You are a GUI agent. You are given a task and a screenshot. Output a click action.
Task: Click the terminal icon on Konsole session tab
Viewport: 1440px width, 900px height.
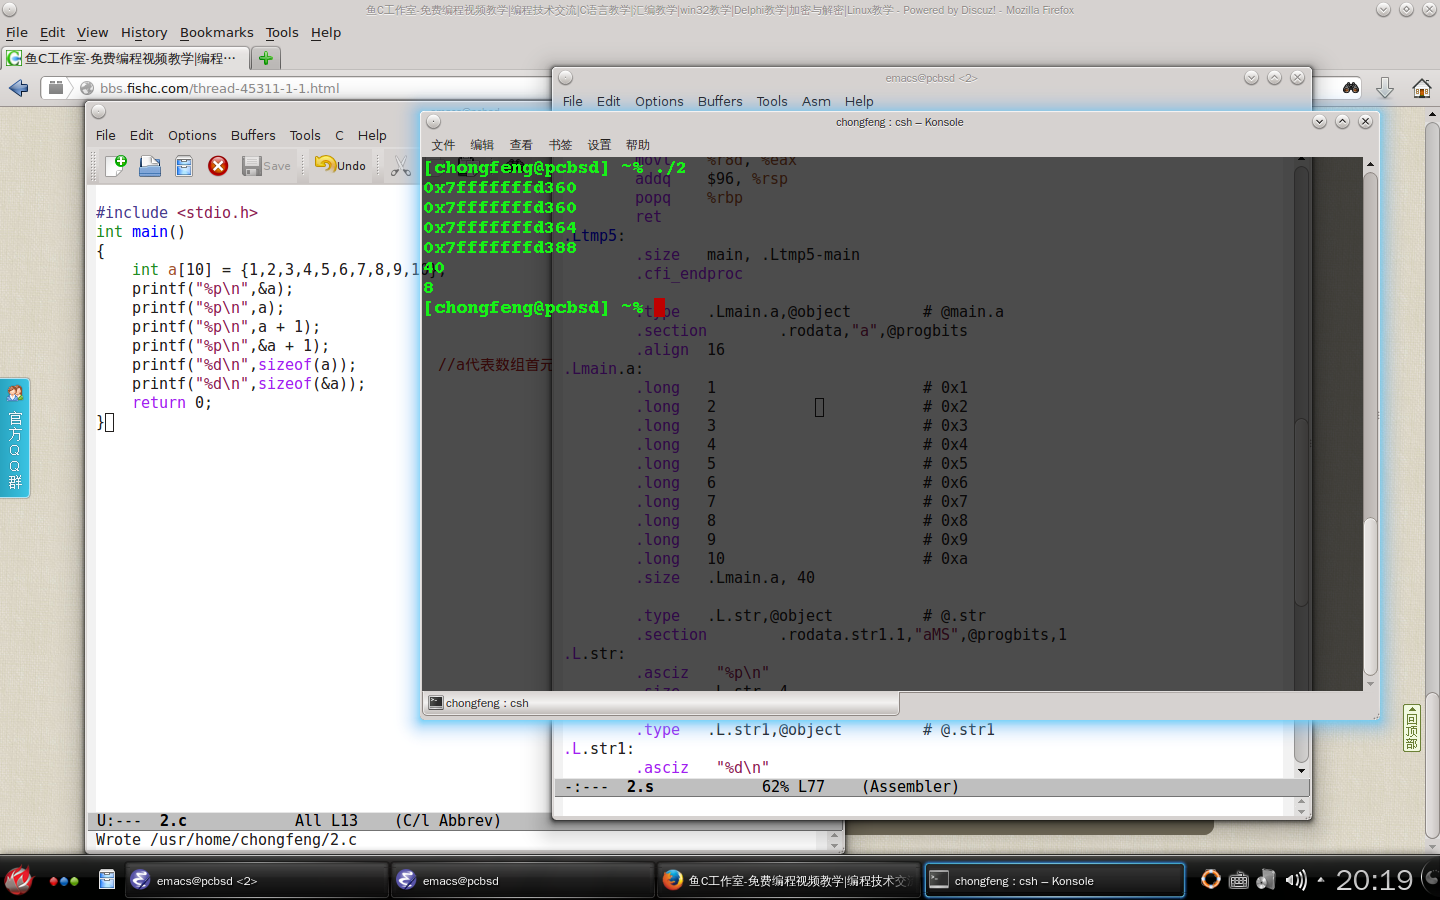click(x=436, y=703)
